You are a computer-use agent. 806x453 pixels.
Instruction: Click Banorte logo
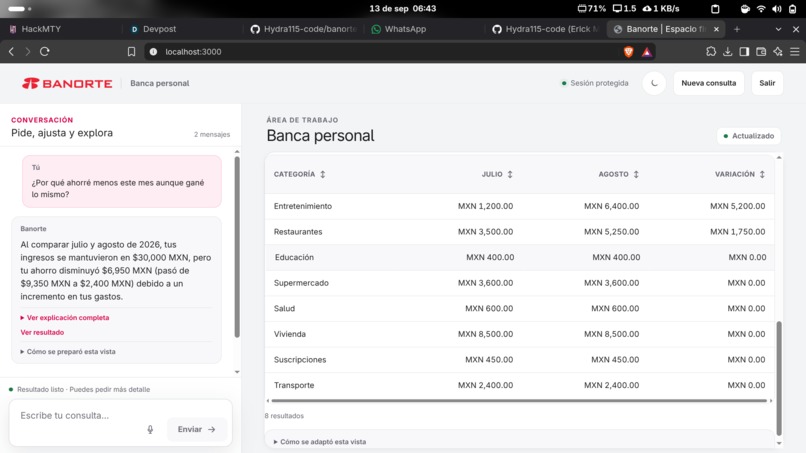click(x=67, y=83)
